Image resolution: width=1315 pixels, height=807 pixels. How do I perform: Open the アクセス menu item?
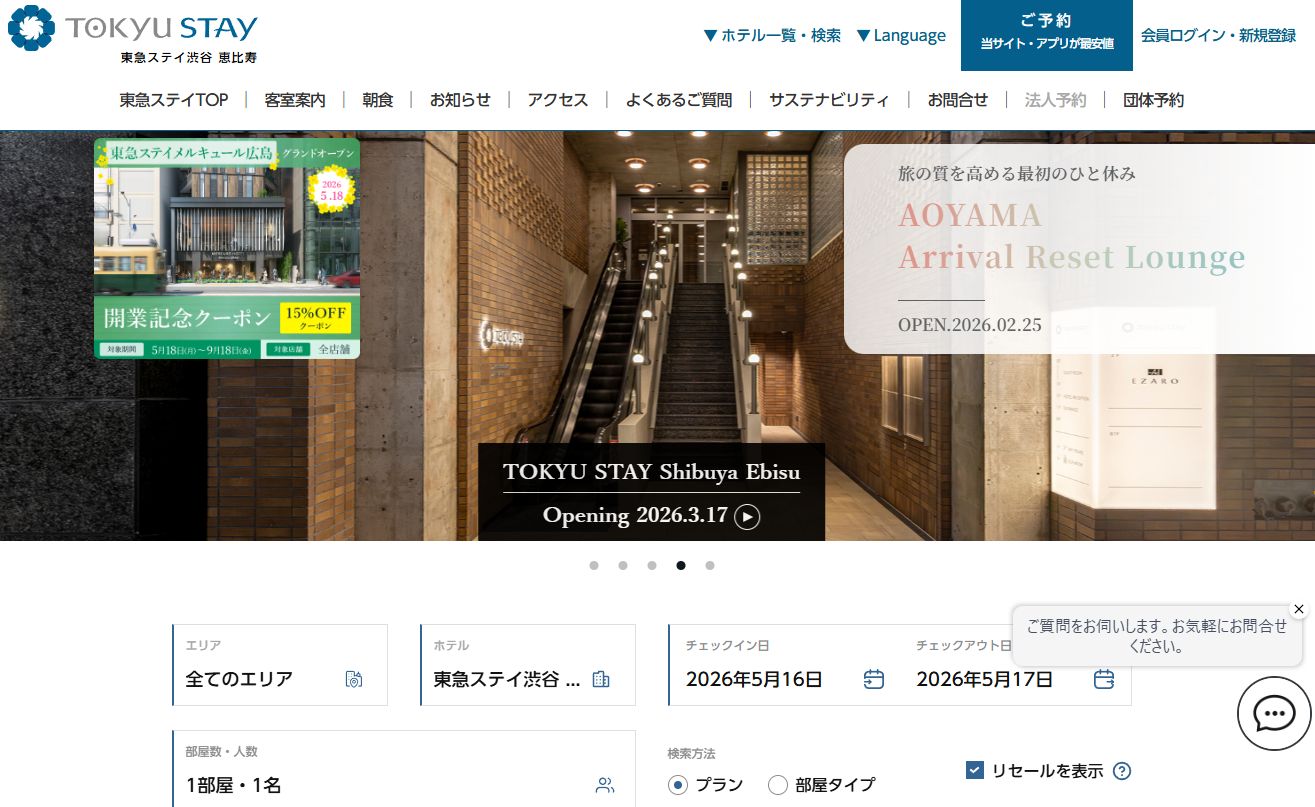tap(558, 100)
